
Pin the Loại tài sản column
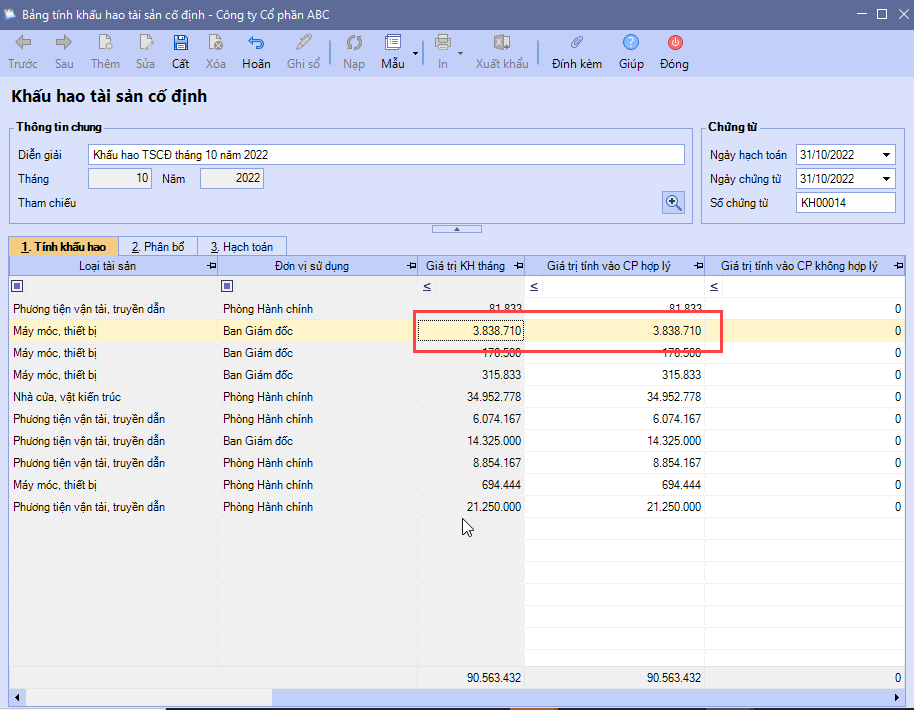point(212,266)
